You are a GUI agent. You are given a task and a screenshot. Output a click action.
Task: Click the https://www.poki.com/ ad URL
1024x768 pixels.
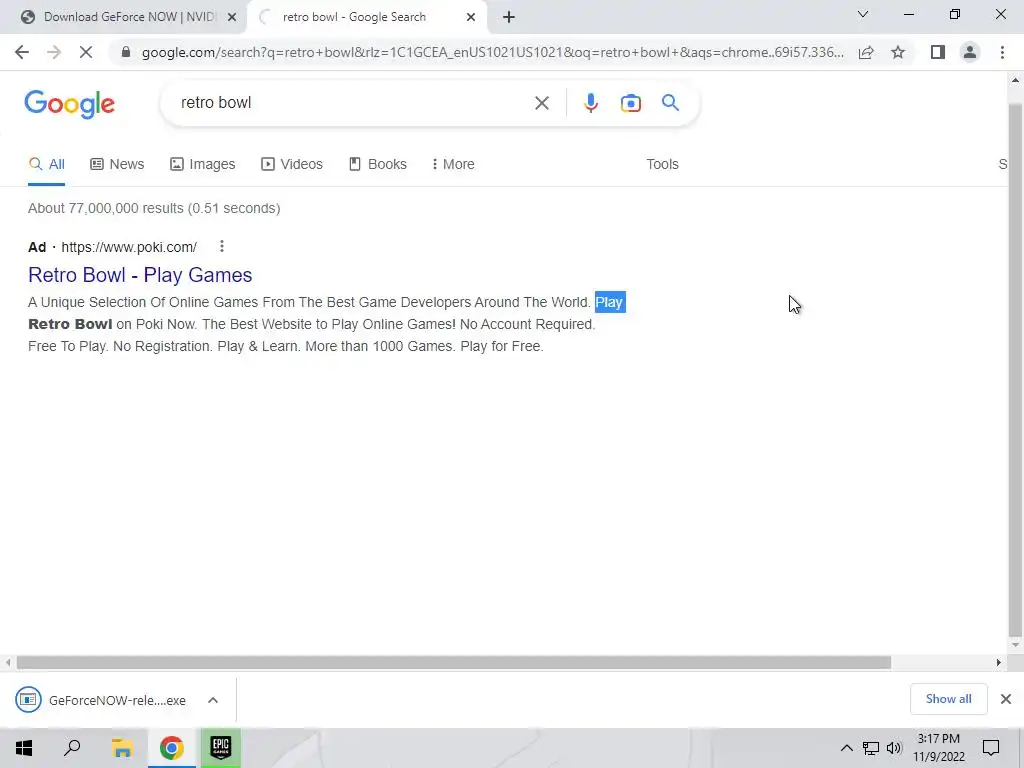[129, 247]
